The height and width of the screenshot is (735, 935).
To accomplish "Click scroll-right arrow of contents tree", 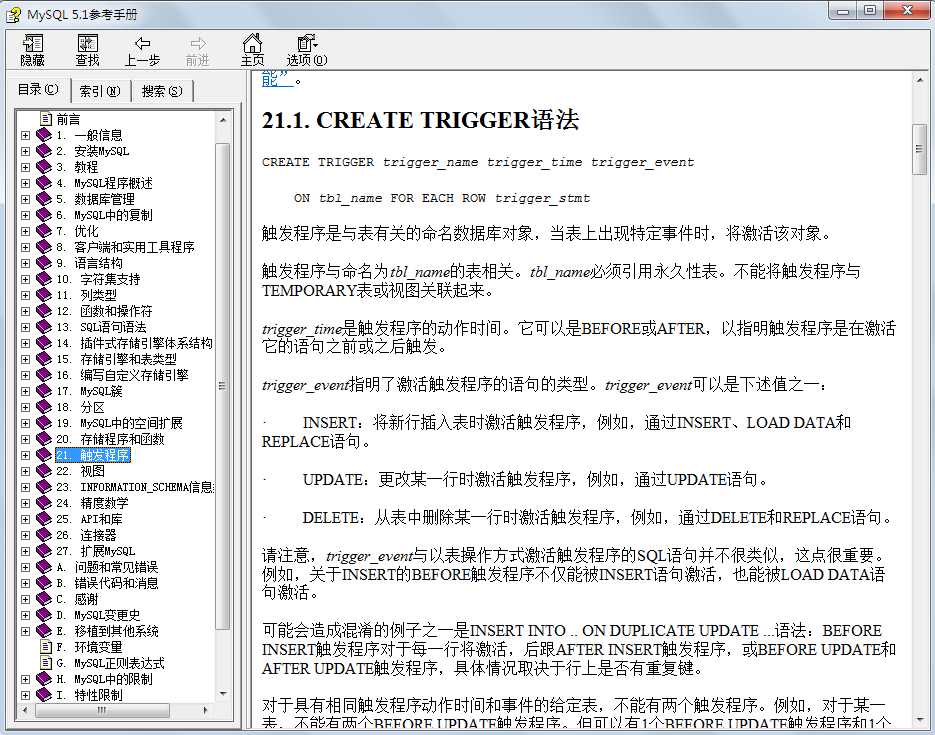I will point(206,710).
